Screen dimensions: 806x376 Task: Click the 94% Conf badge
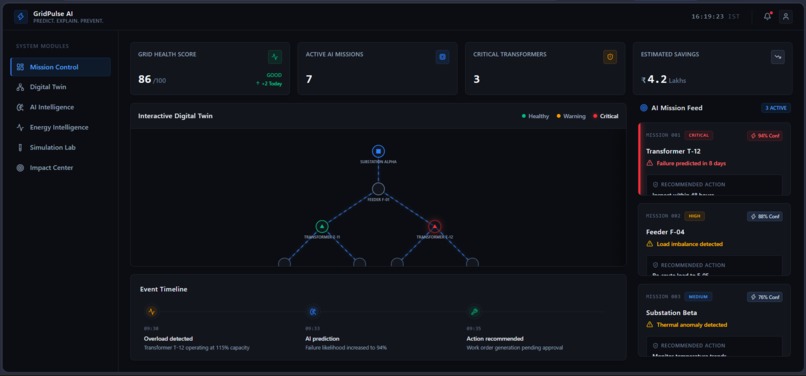765,136
